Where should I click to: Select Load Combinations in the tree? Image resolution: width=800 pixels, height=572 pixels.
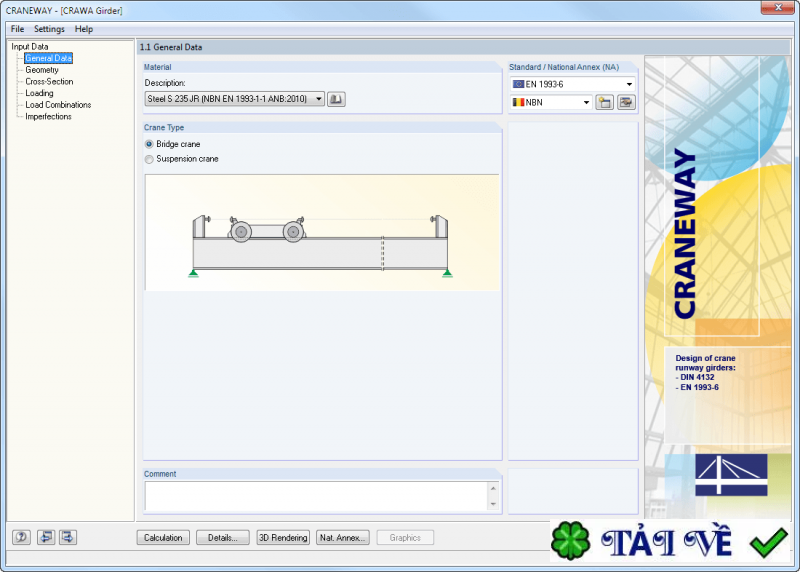(x=58, y=105)
